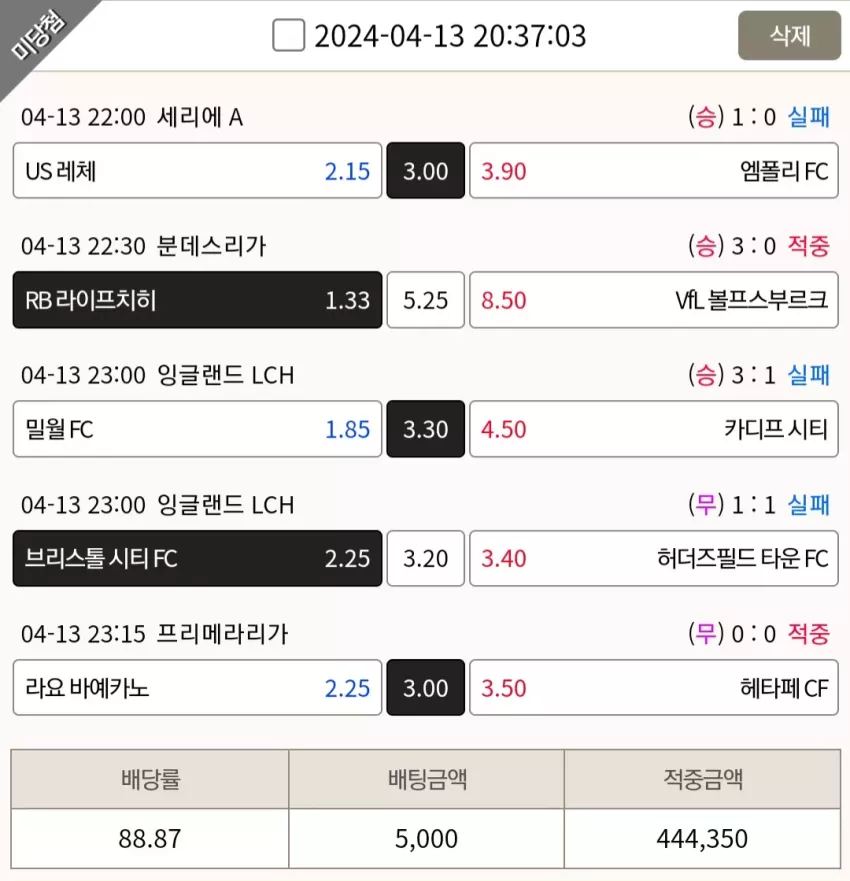Select the 3.20 draw odds box

pos(426,558)
